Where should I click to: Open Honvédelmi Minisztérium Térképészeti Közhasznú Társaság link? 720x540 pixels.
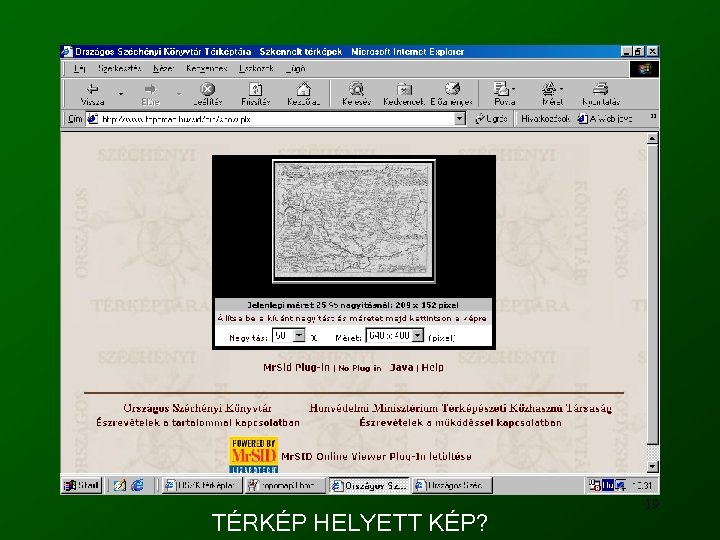point(460,408)
